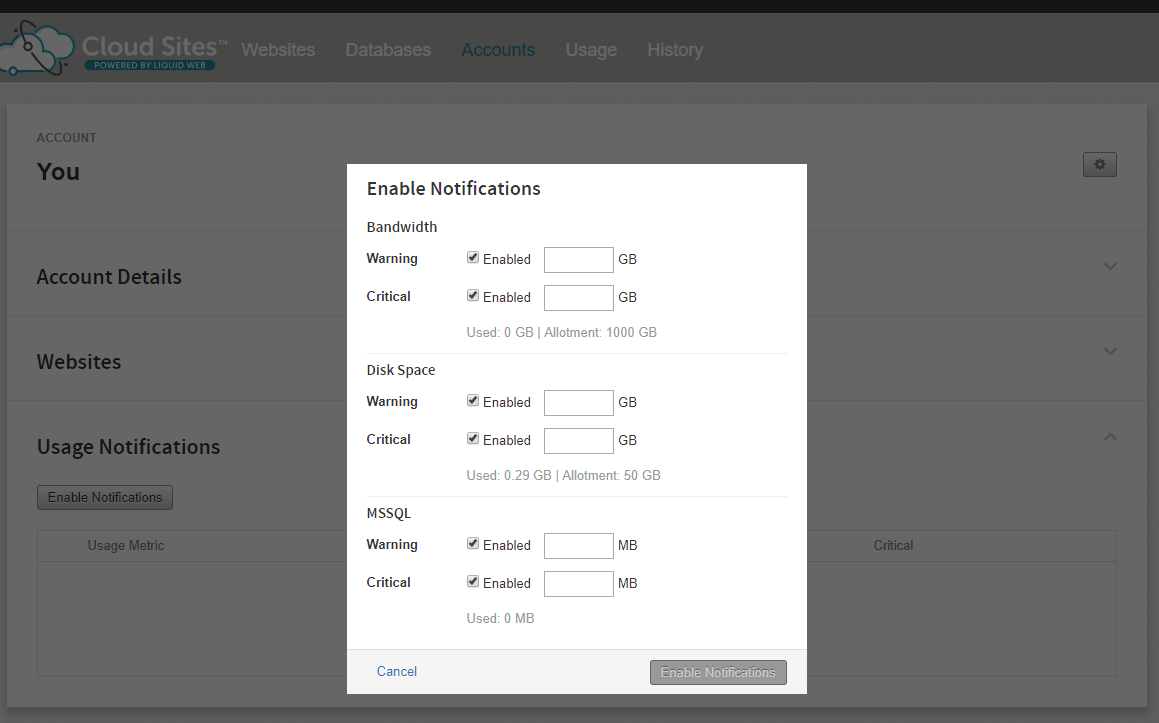The width and height of the screenshot is (1159, 723).
Task: Open the account settings gear icon
Action: click(1099, 164)
